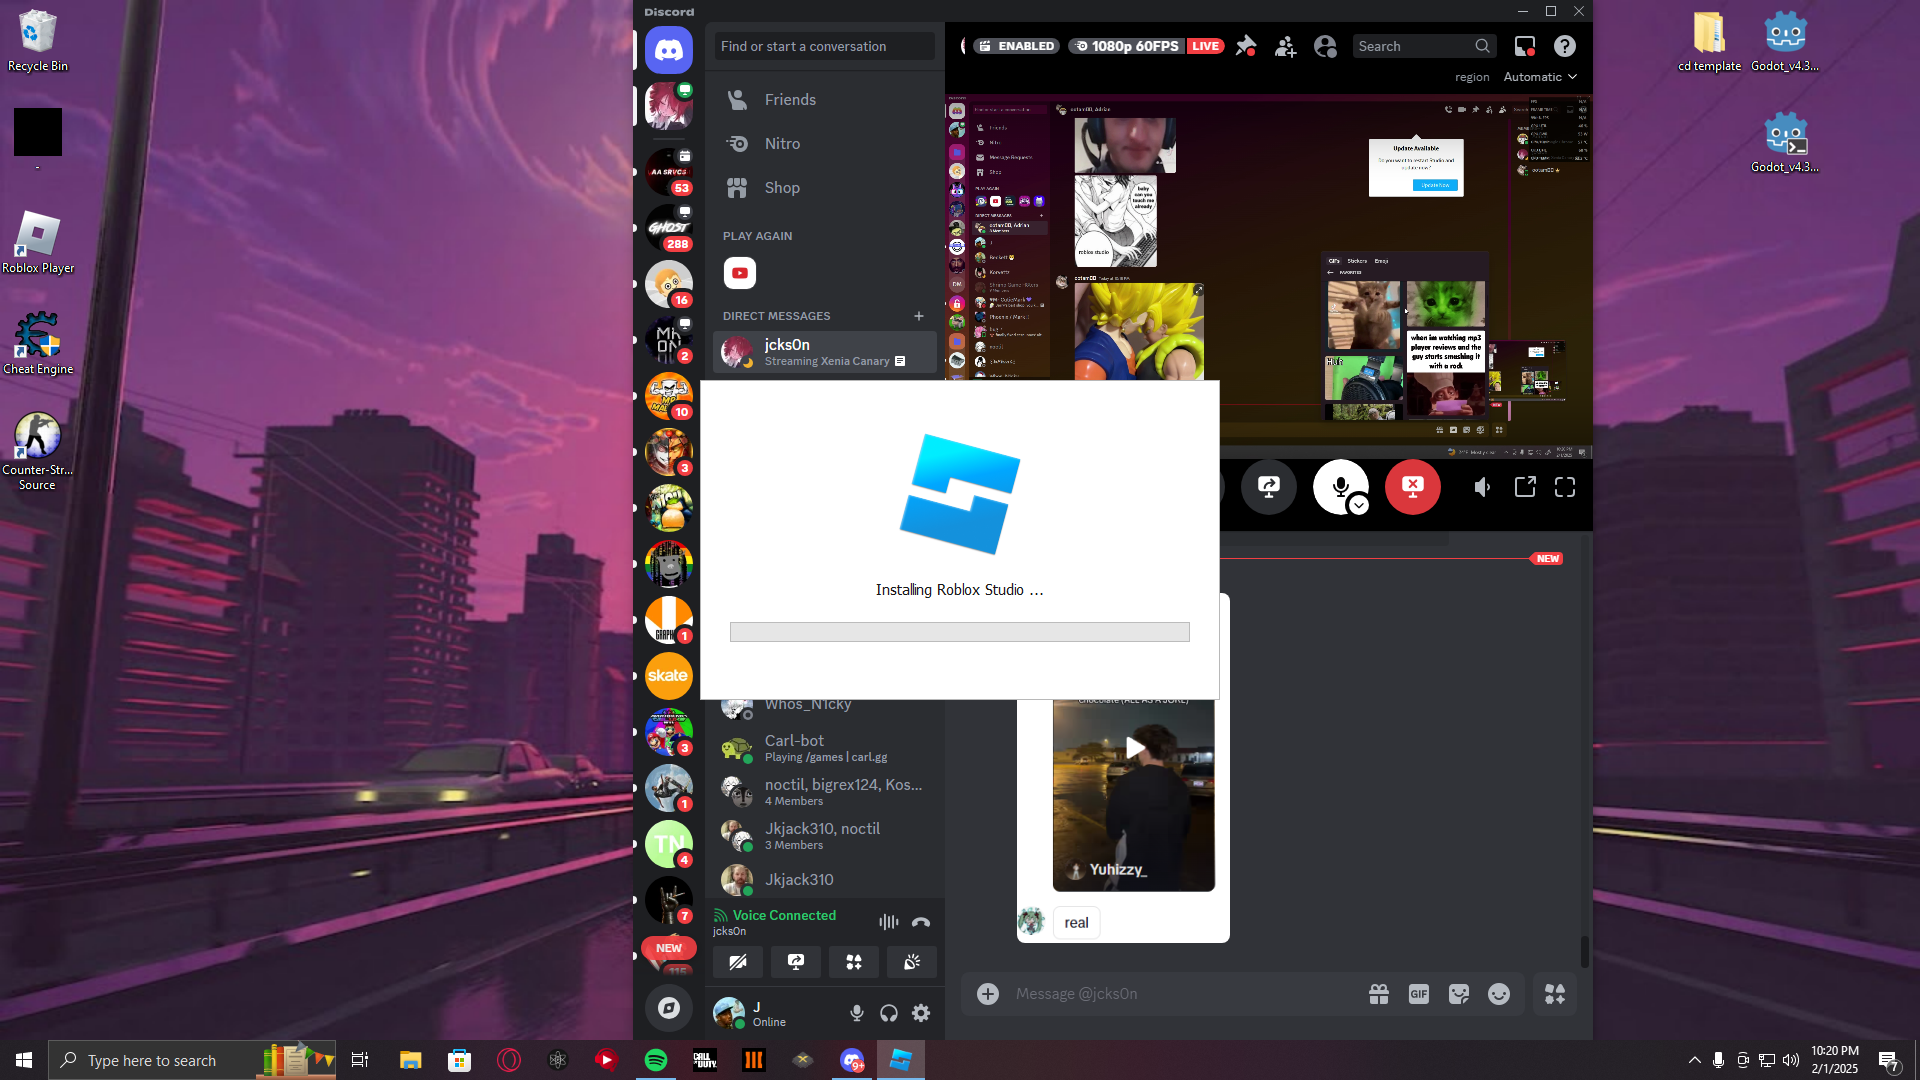Viewport: 1920px width, 1080px height.
Task: Toggle camera on in voice panel
Action: [738, 962]
